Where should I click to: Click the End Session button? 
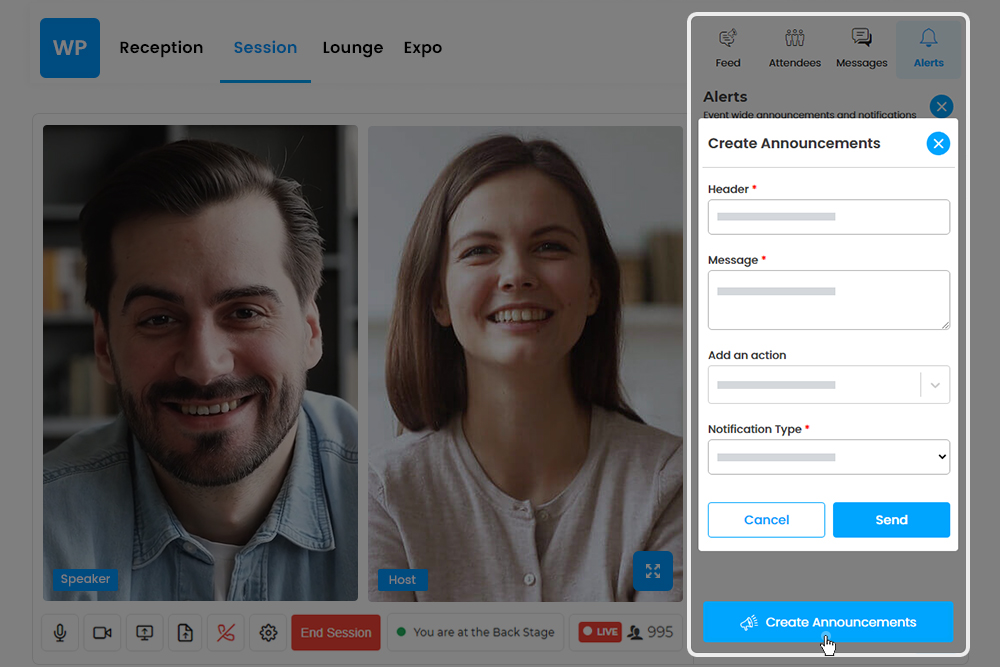(336, 632)
